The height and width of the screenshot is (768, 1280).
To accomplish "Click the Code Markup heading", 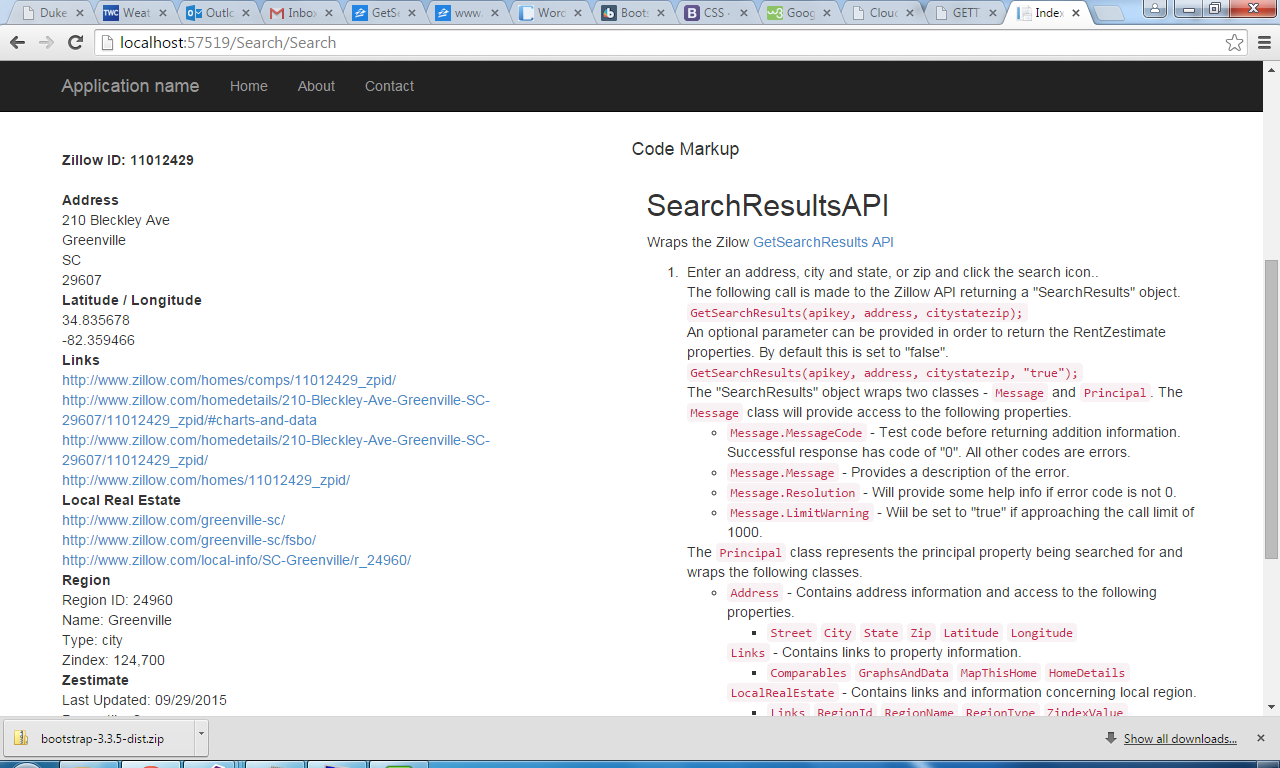I will 685,149.
